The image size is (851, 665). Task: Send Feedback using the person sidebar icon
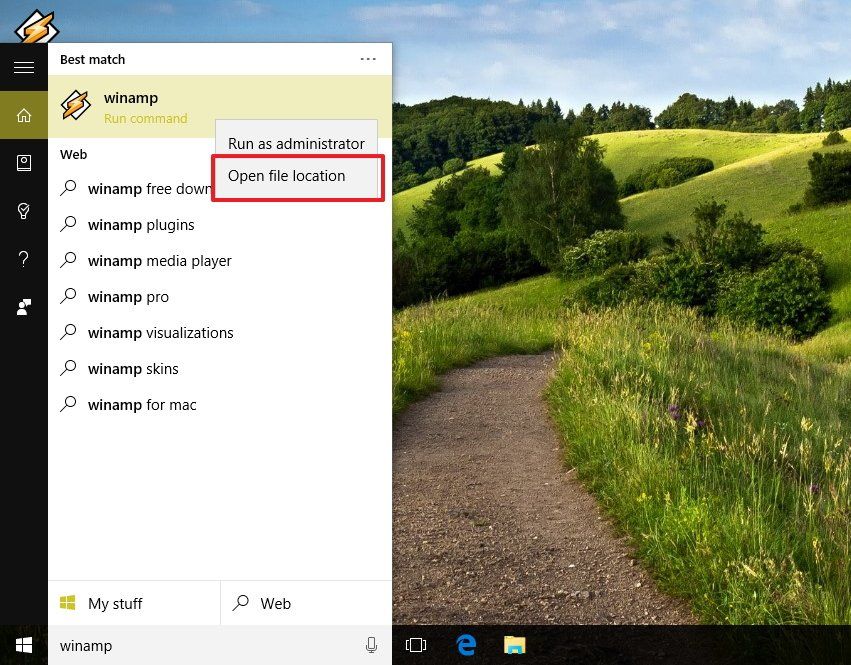pos(24,307)
